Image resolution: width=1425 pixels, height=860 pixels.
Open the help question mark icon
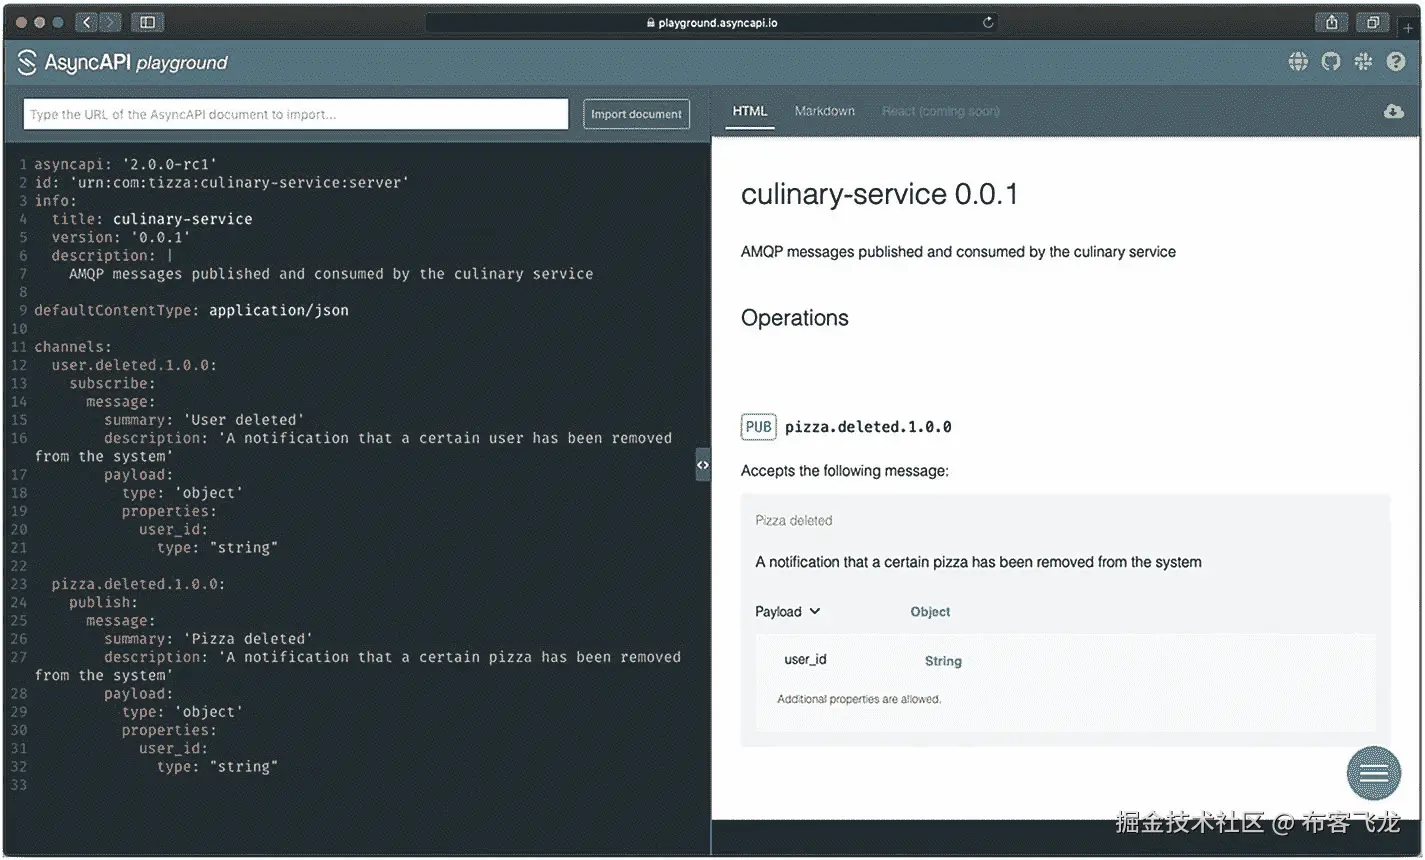pos(1396,62)
